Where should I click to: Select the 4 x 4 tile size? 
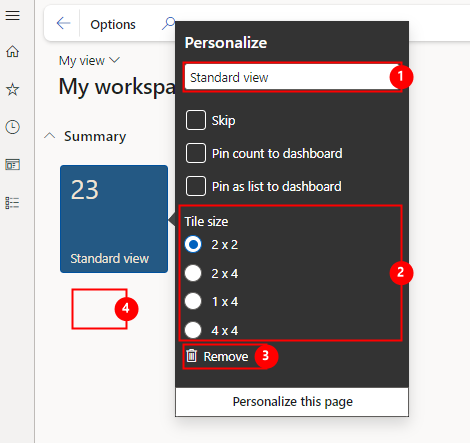(x=193, y=330)
